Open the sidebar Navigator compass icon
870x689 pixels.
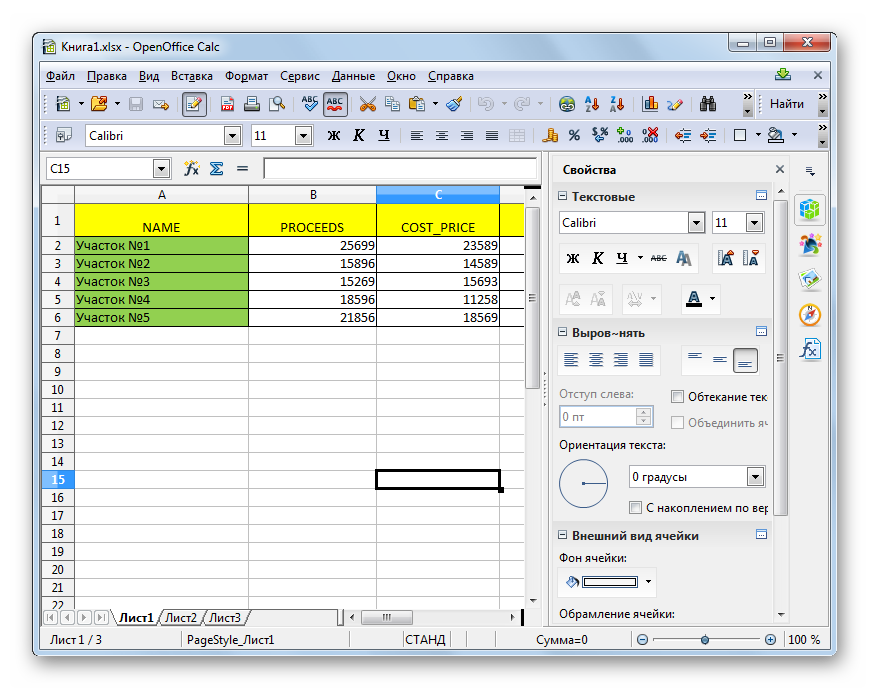pos(810,315)
